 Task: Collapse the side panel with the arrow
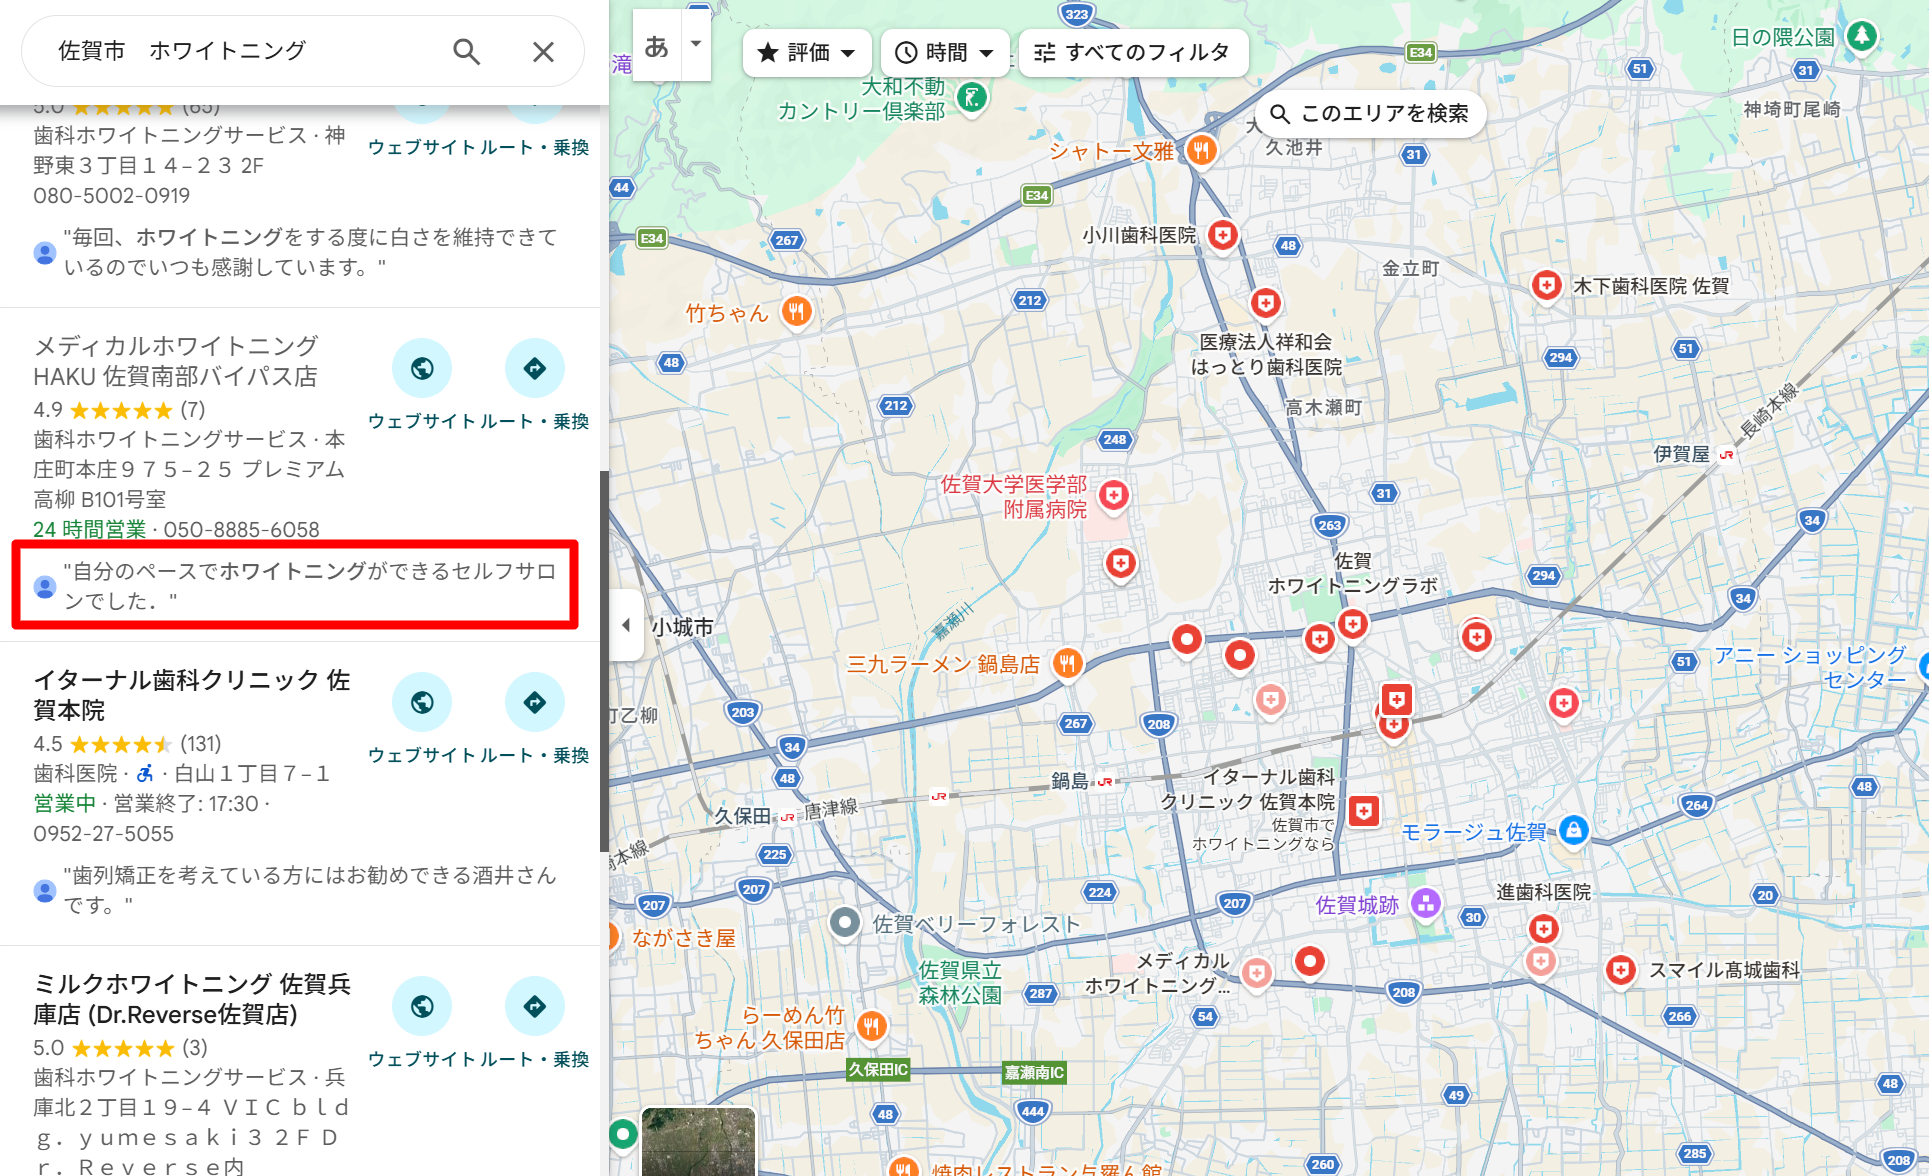point(626,625)
